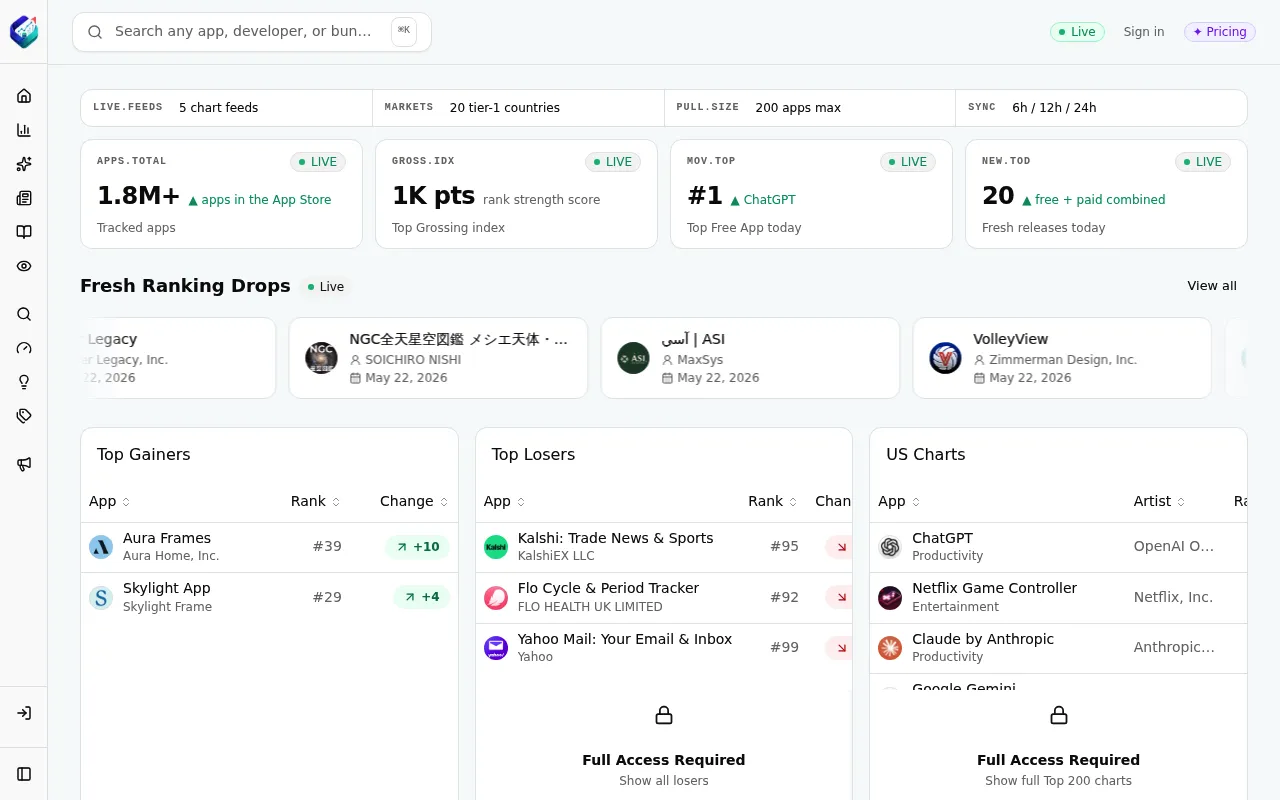Focus the app search field
This screenshot has width=1280, height=800.
252,32
